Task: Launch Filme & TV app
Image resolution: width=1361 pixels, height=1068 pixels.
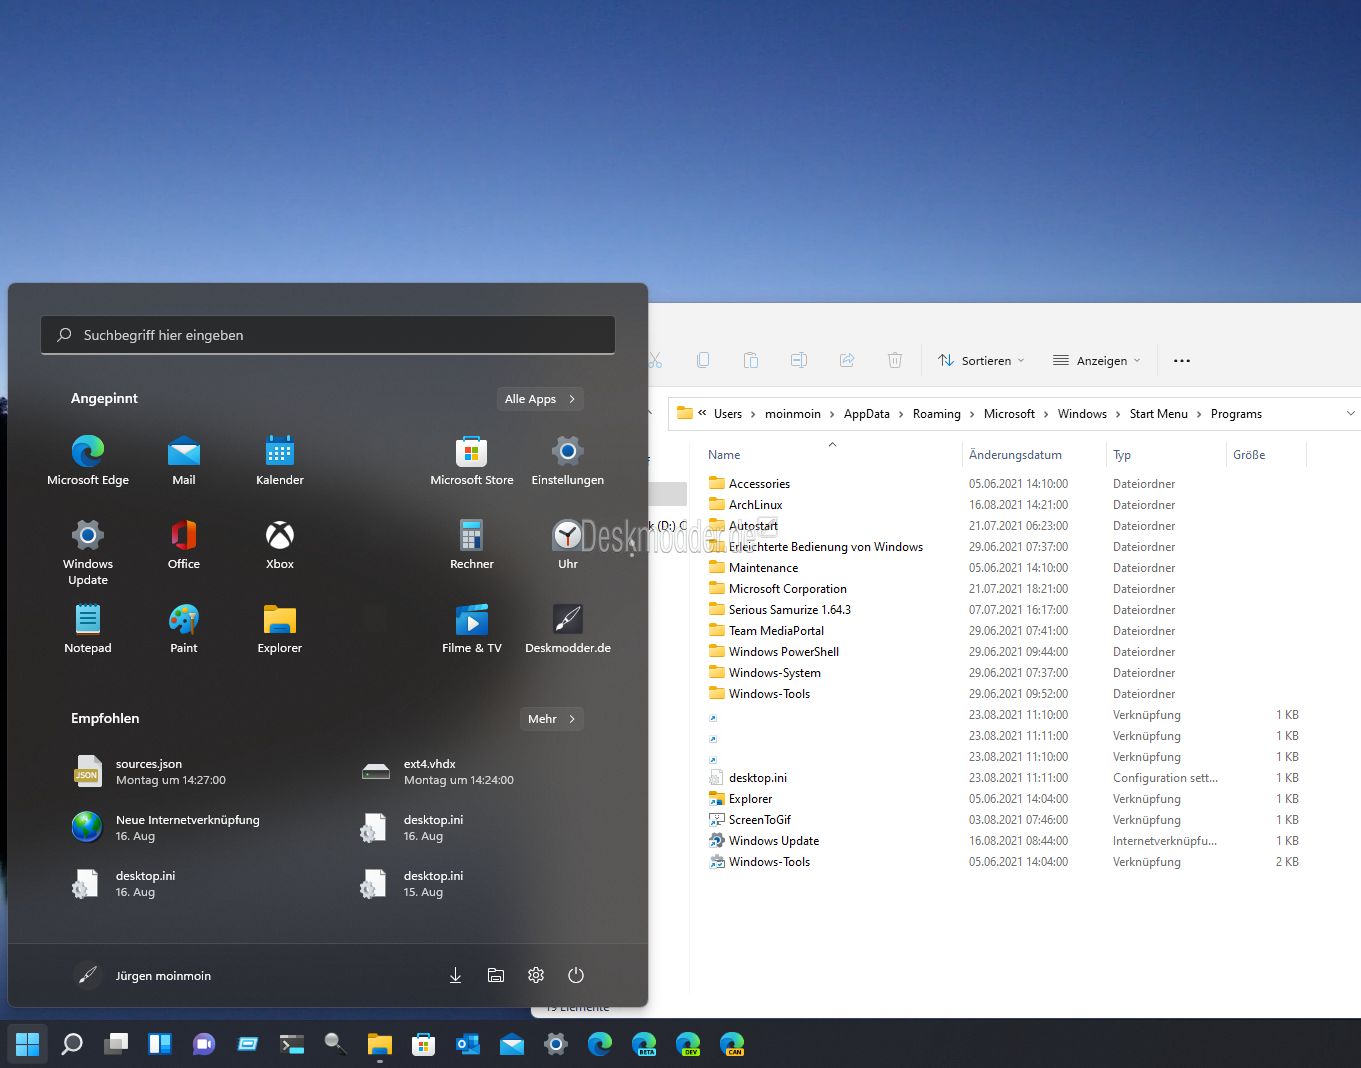Action: 472,629
